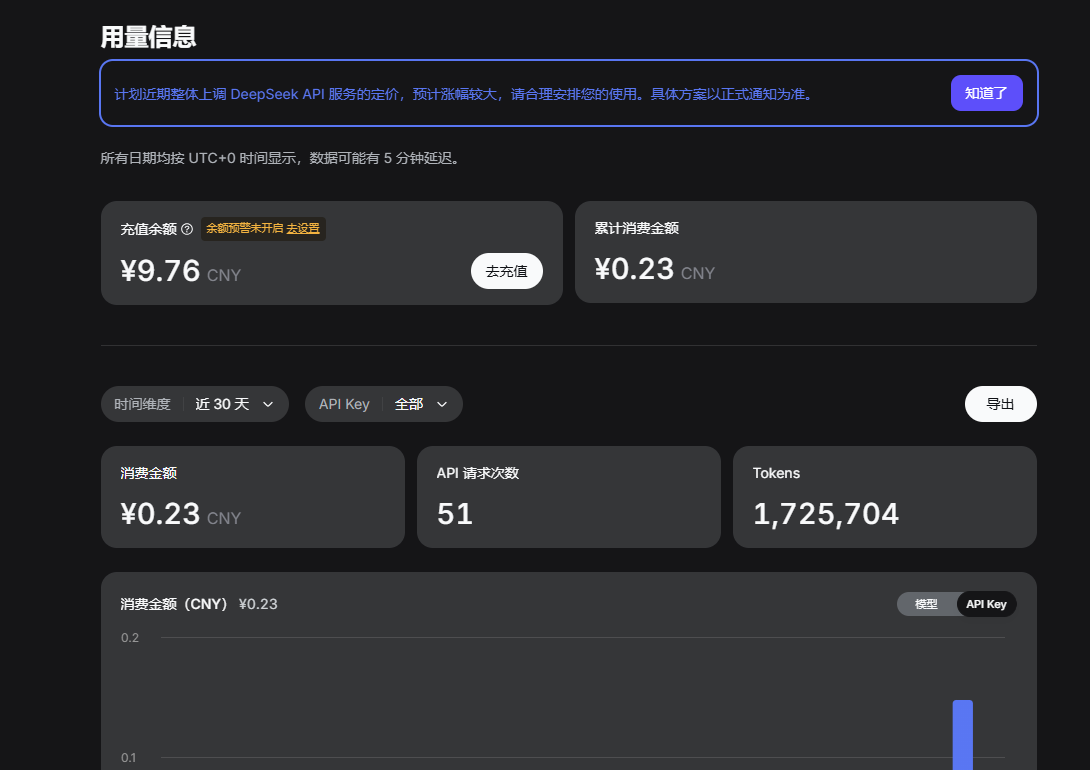1090x770 pixels.
Task: Click the UTC+0 time display note
Action: click(281, 158)
